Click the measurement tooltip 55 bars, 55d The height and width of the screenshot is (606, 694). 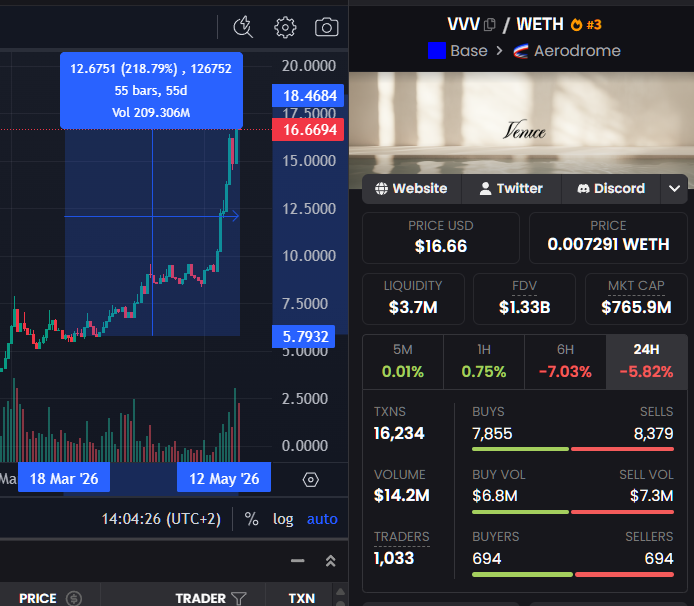(151, 90)
